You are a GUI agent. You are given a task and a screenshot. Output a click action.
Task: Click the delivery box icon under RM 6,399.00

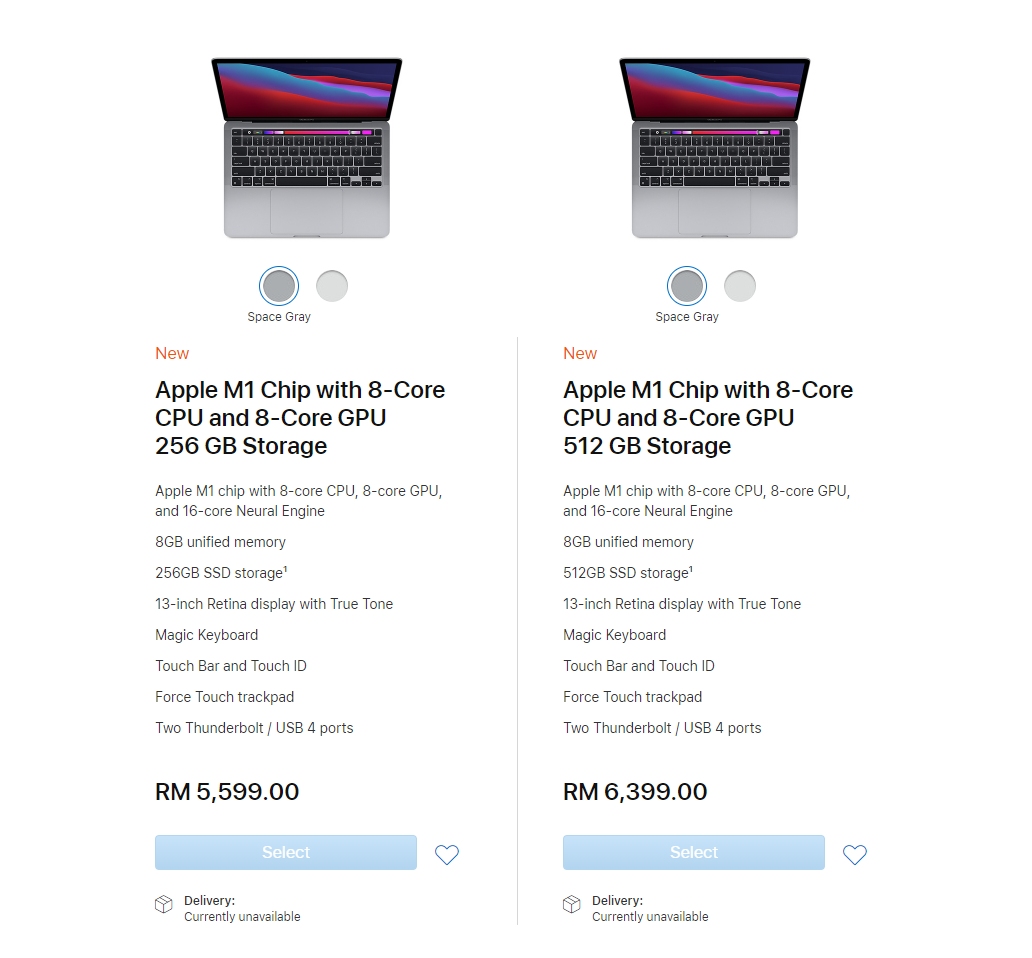572,904
